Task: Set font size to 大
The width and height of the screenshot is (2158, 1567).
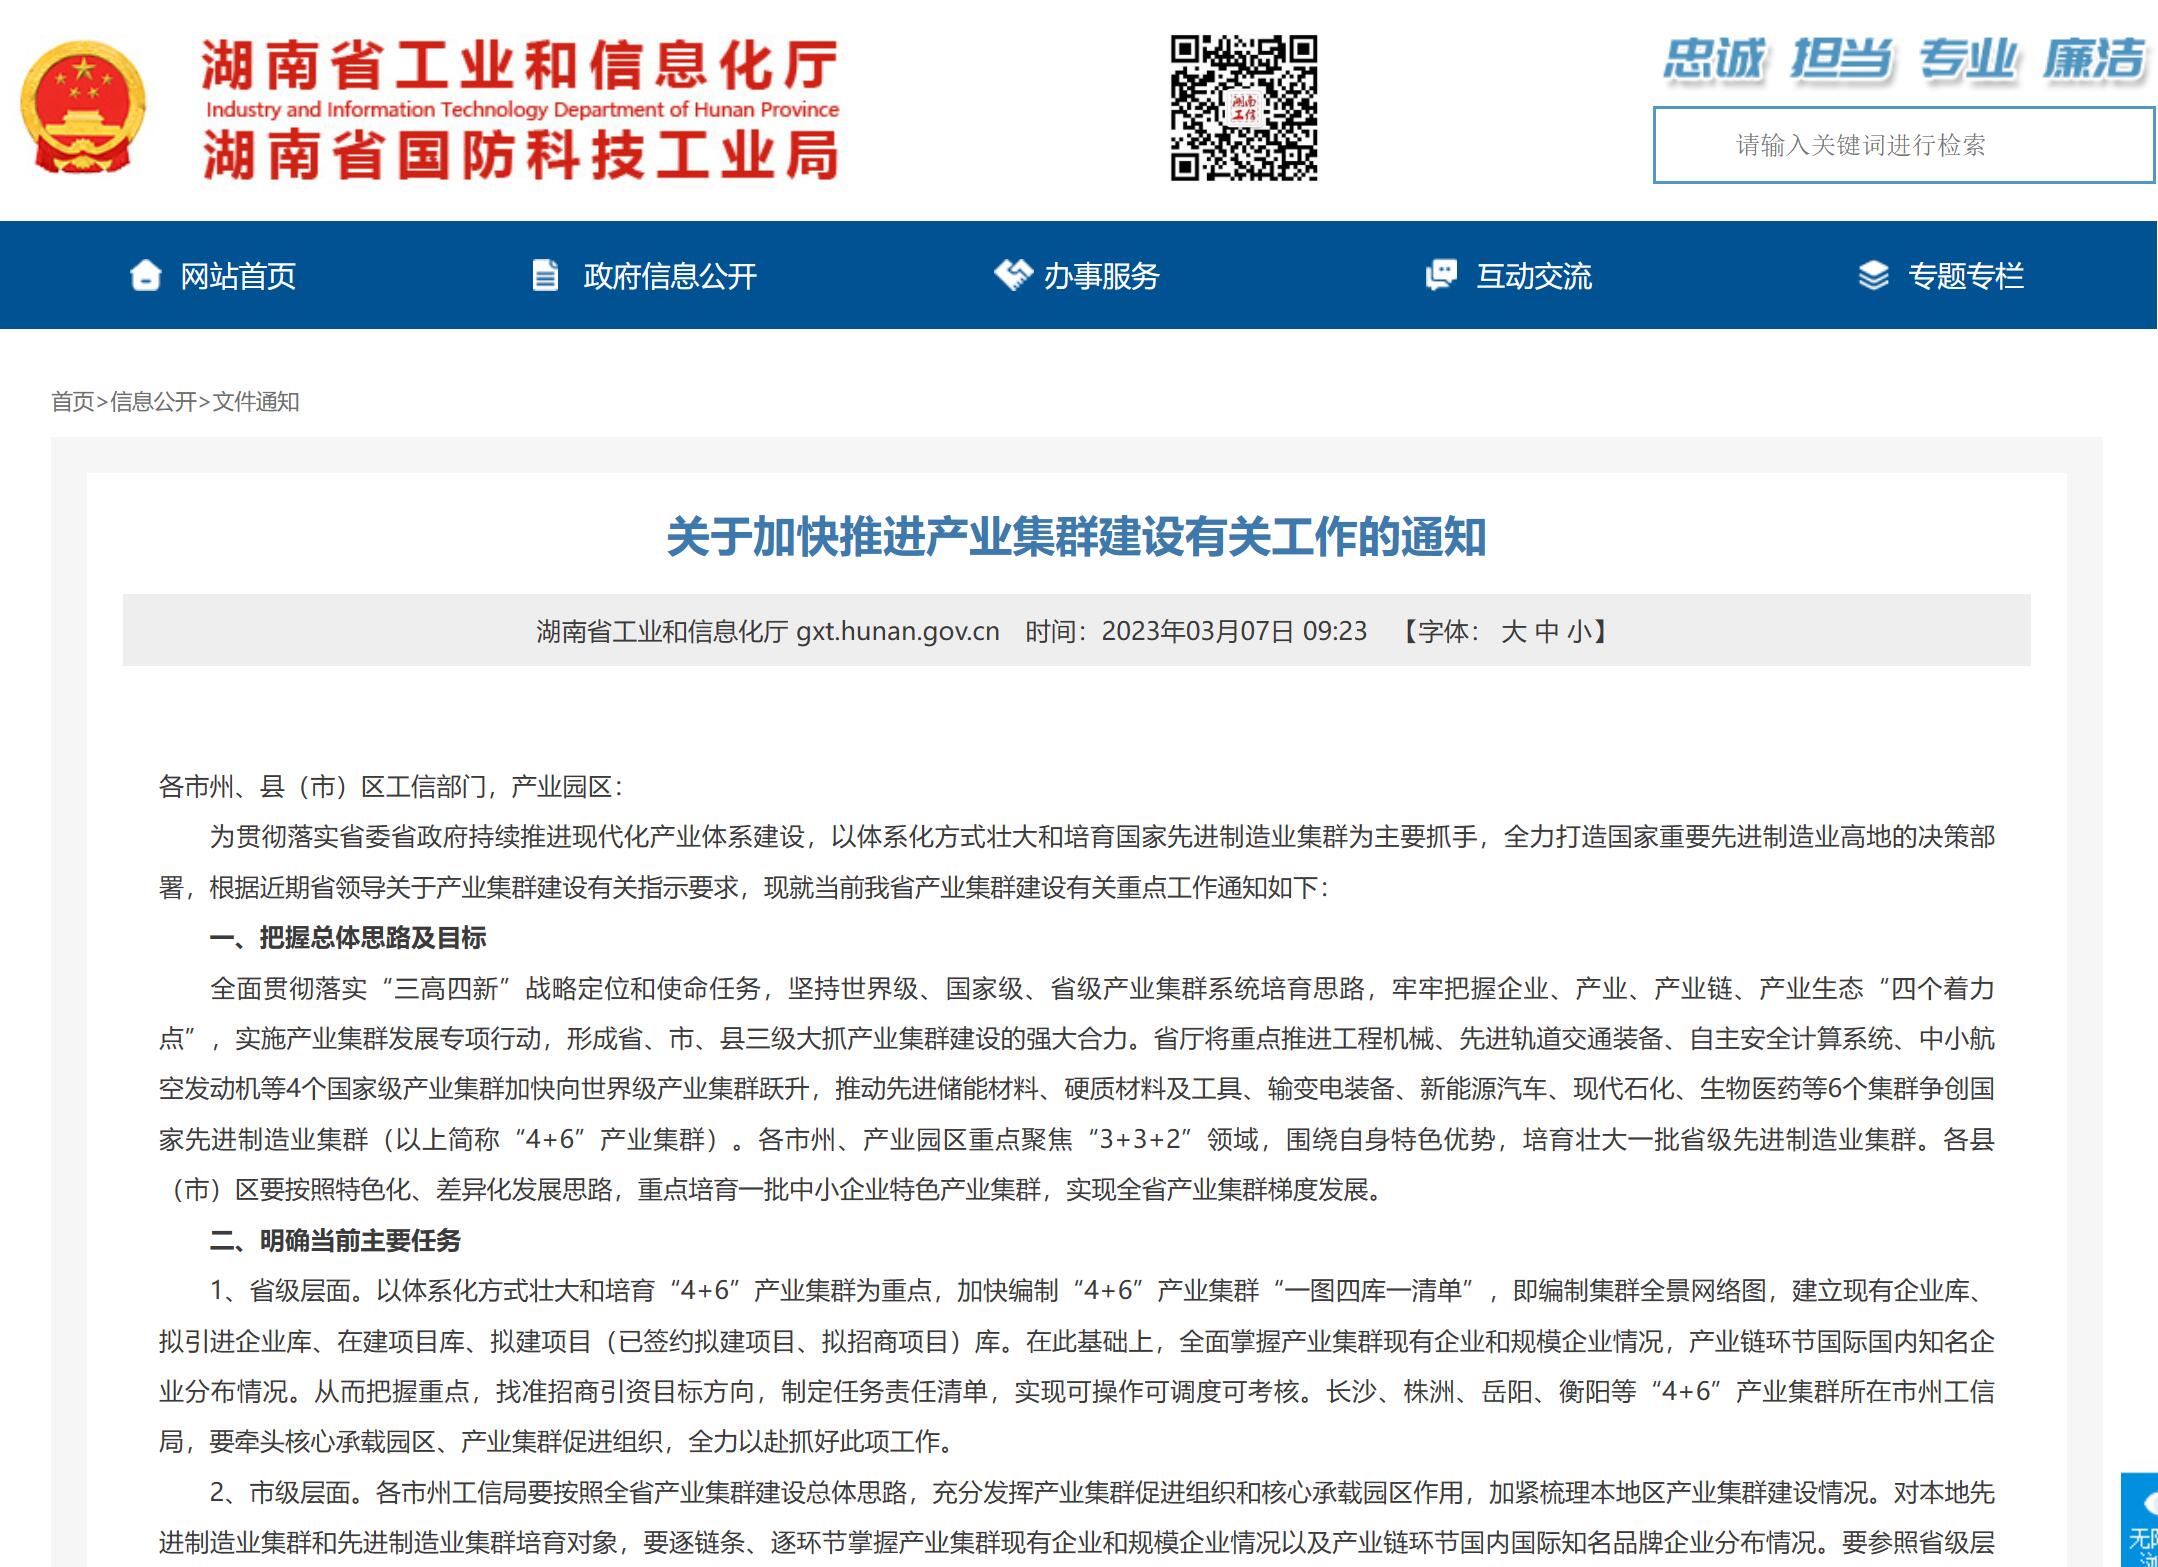Action: pyautogui.click(x=1513, y=632)
